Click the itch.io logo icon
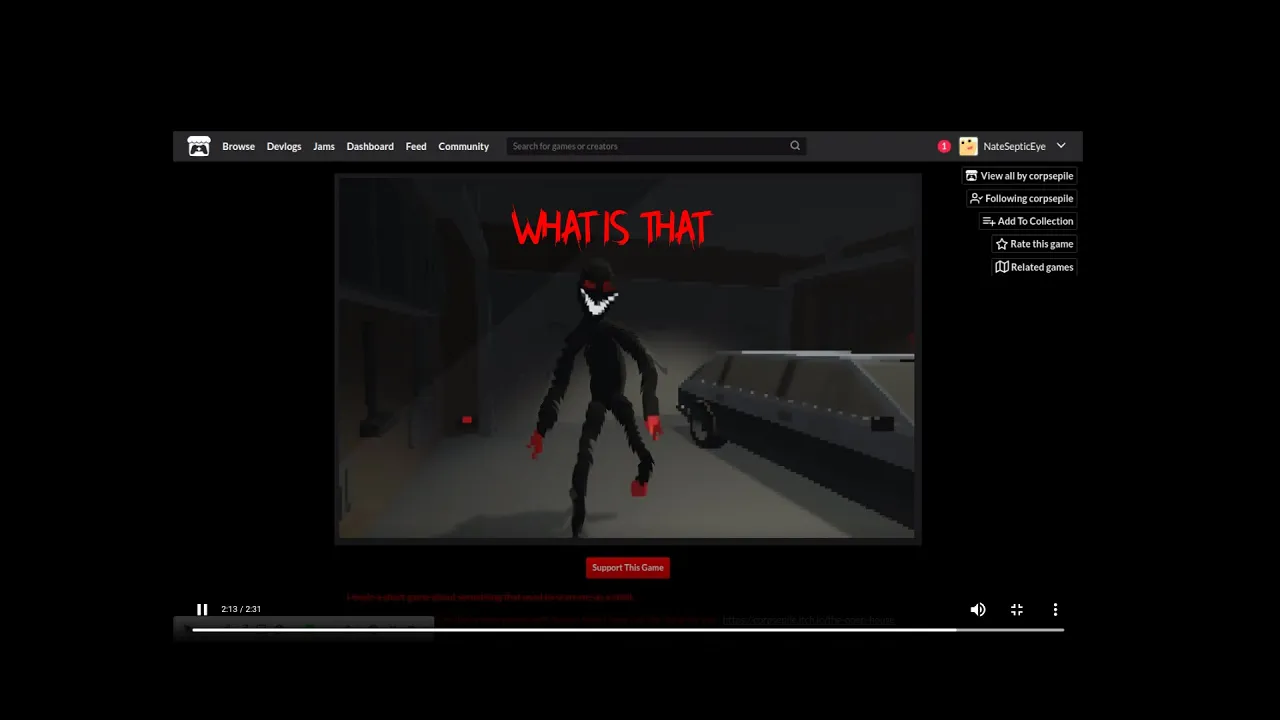The width and height of the screenshot is (1280, 720). pos(199,146)
